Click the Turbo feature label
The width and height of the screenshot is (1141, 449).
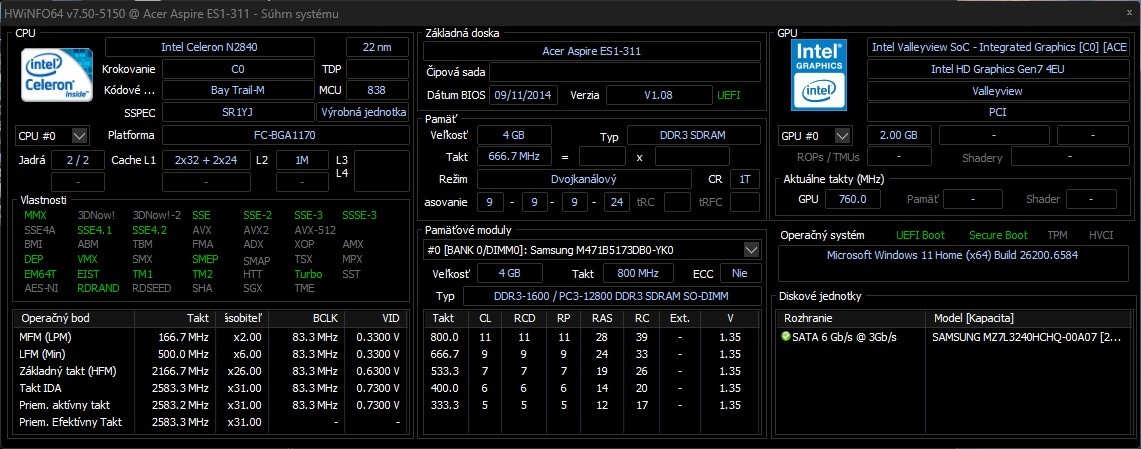point(308,274)
